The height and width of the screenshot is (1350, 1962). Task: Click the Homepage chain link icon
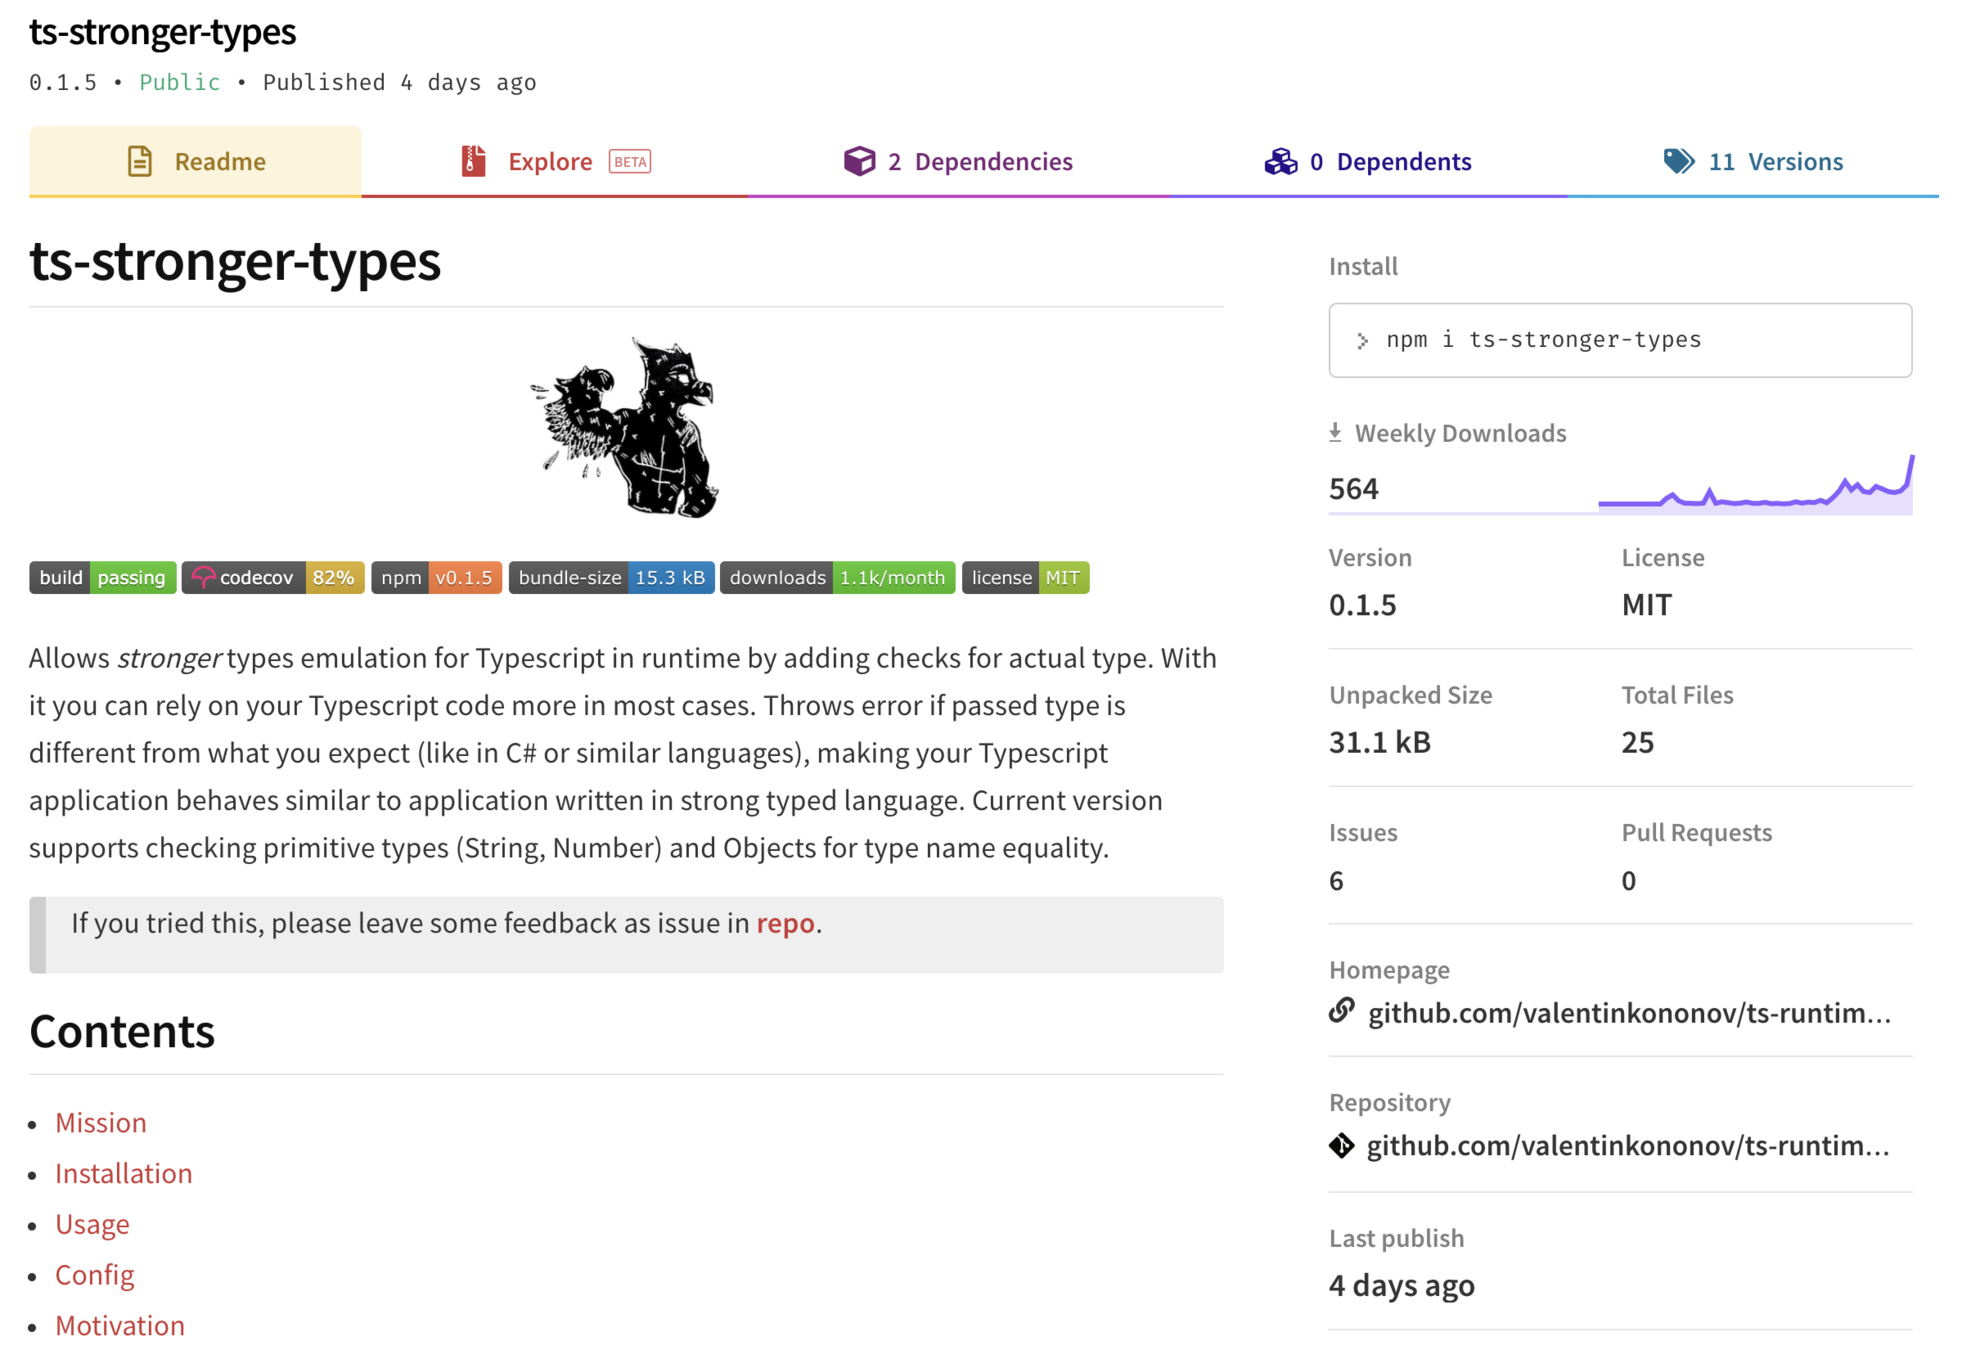1342,1011
